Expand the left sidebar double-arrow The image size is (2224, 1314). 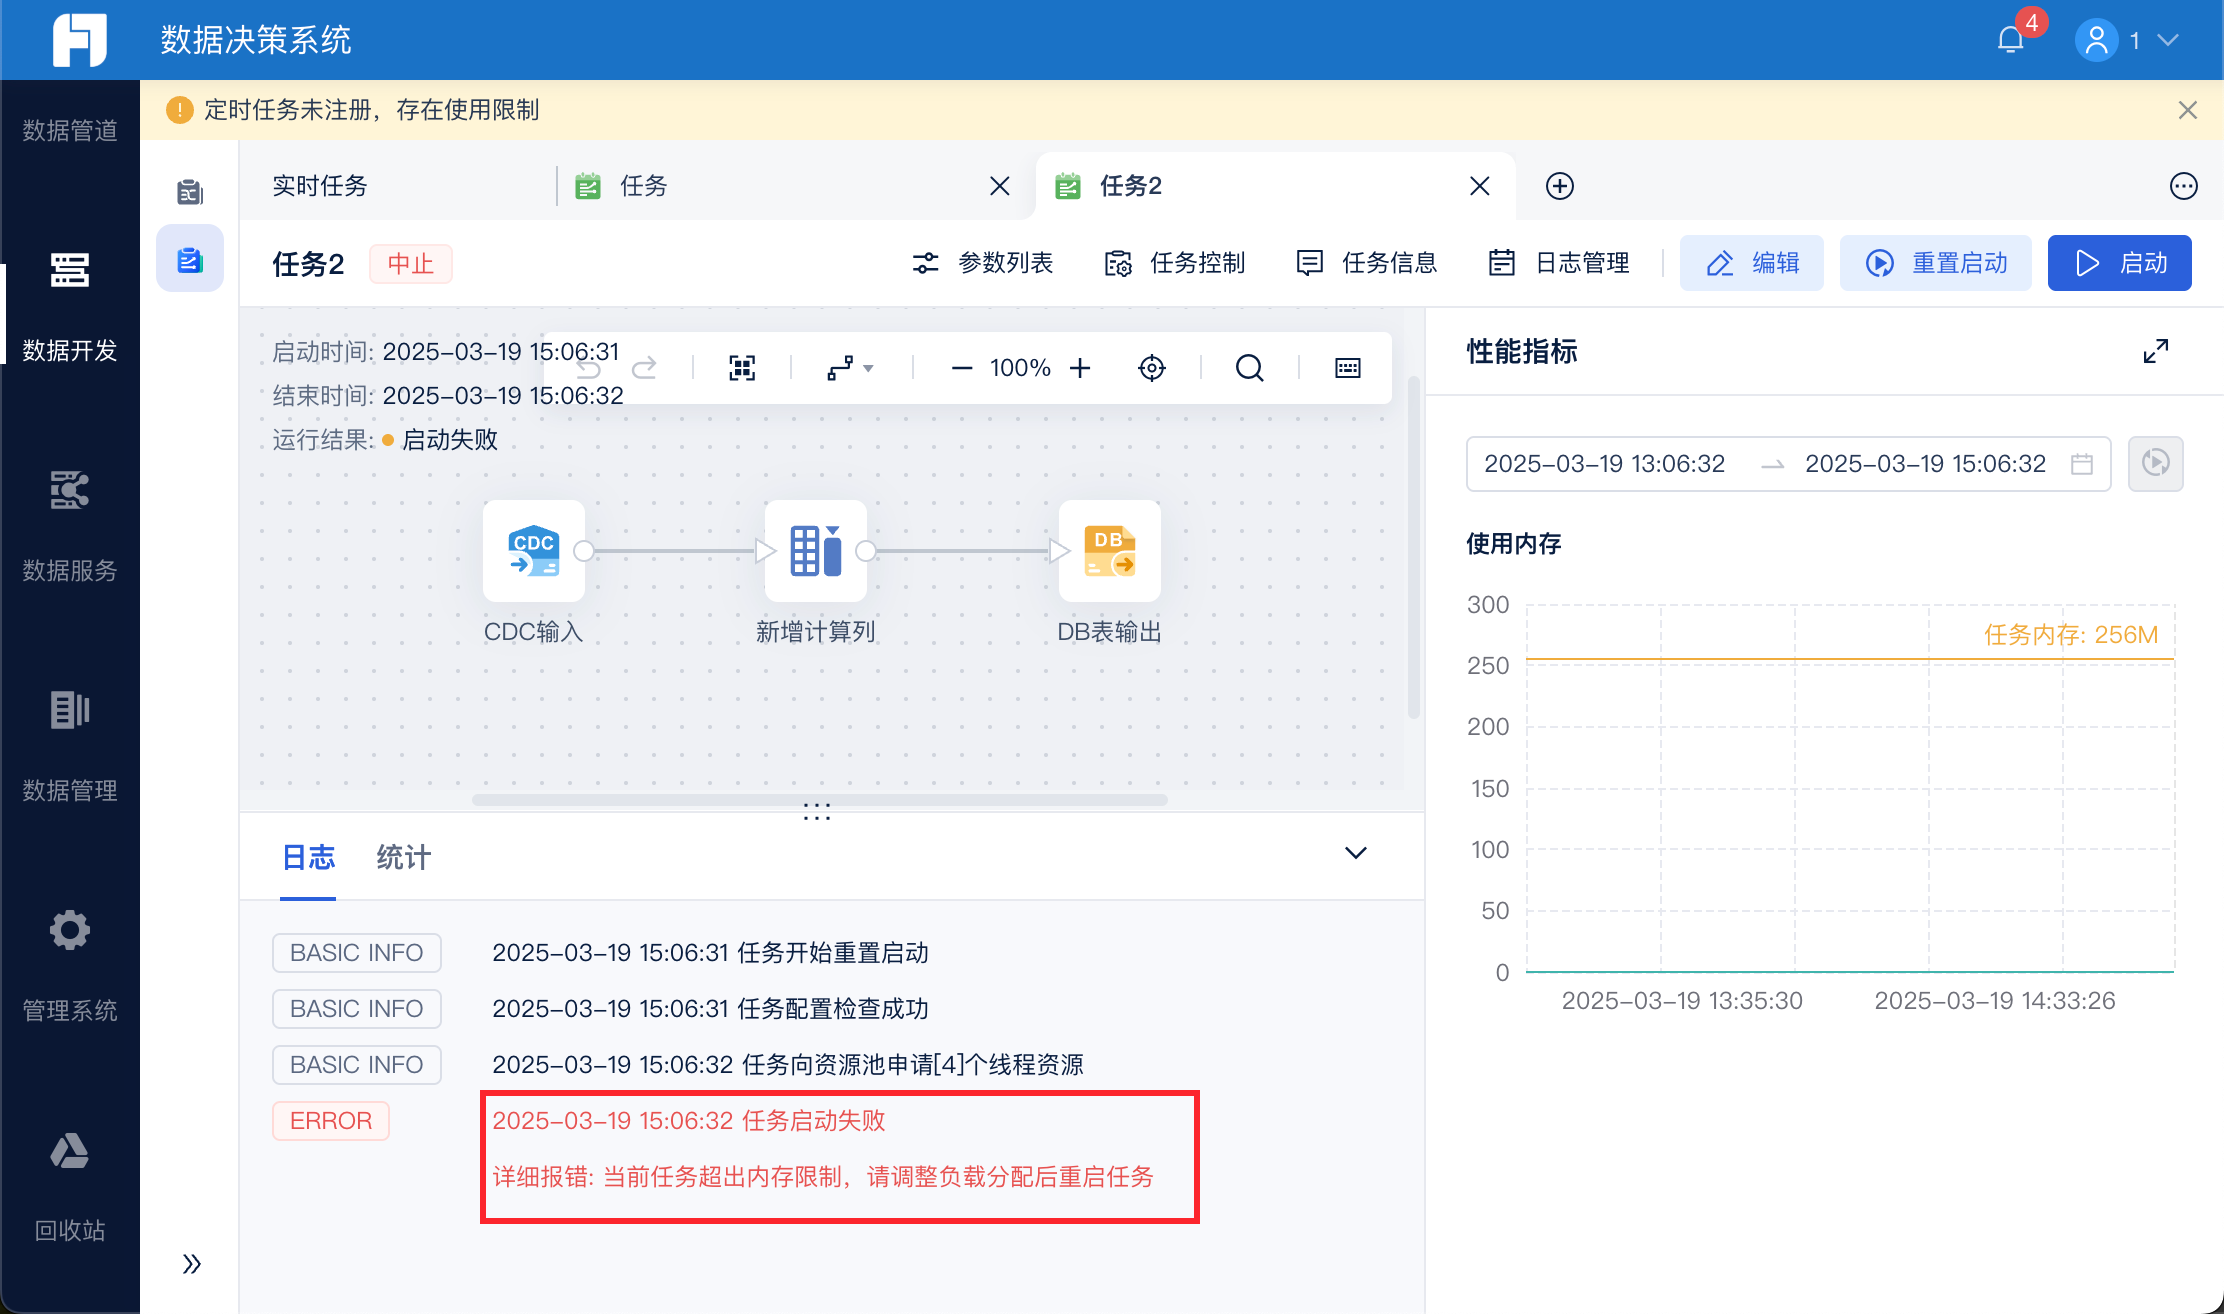pos(191,1264)
